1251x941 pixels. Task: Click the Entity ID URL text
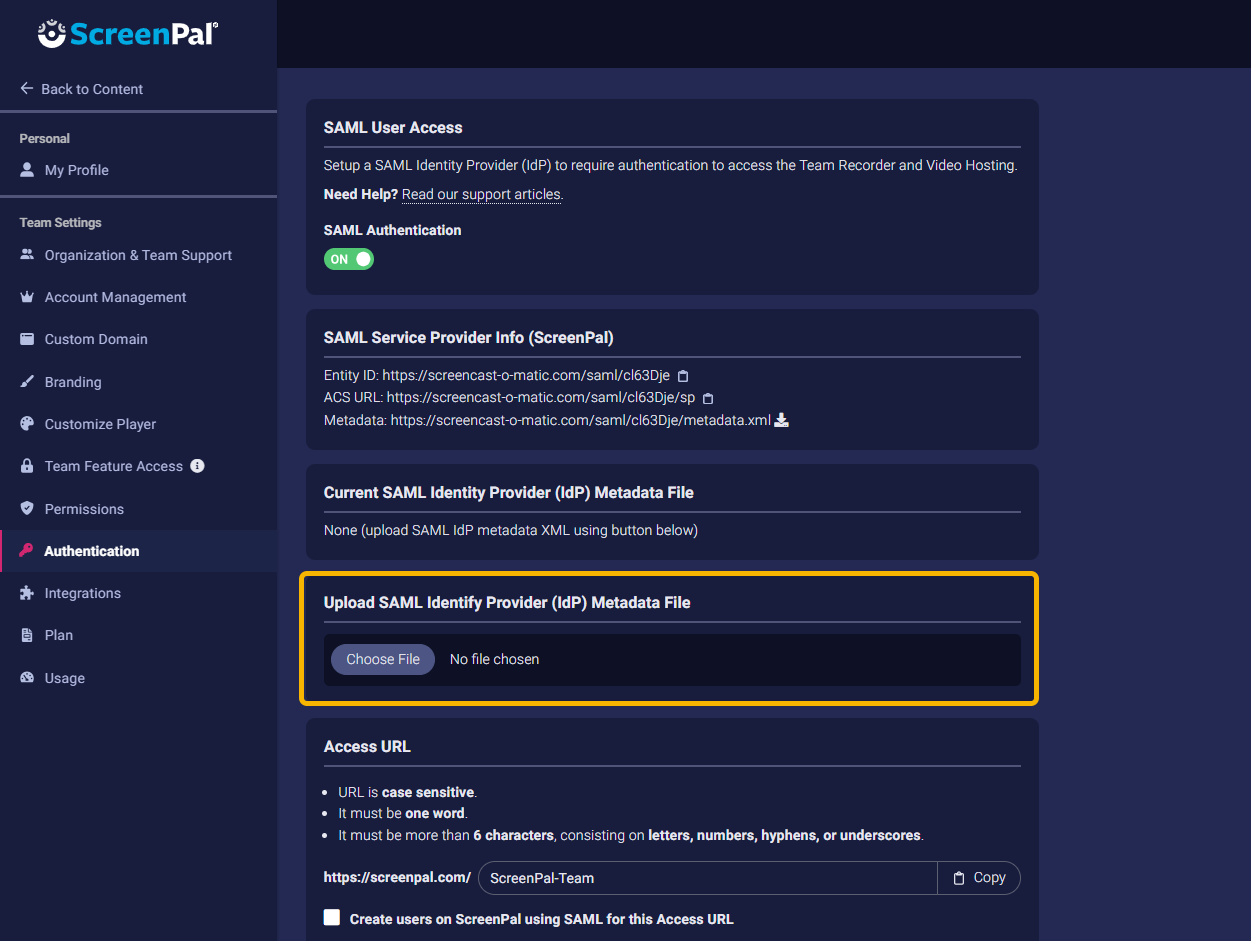(x=526, y=376)
